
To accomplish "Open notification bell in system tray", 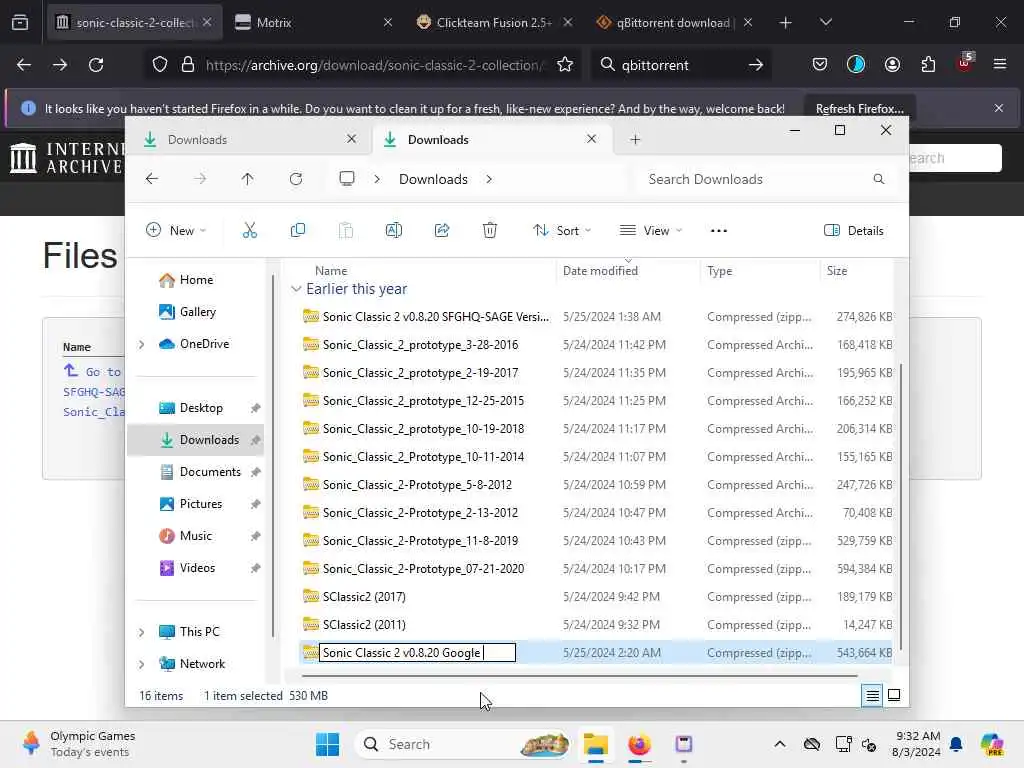I will (x=956, y=744).
